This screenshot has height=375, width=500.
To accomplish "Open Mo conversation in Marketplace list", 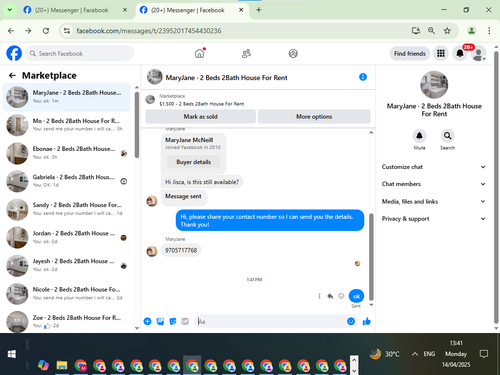I will [x=67, y=125].
